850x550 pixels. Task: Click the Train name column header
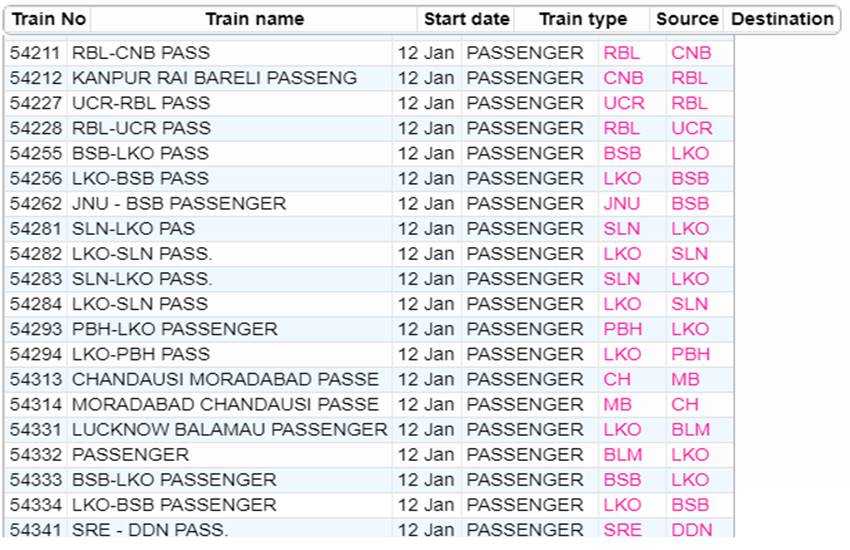252,19
